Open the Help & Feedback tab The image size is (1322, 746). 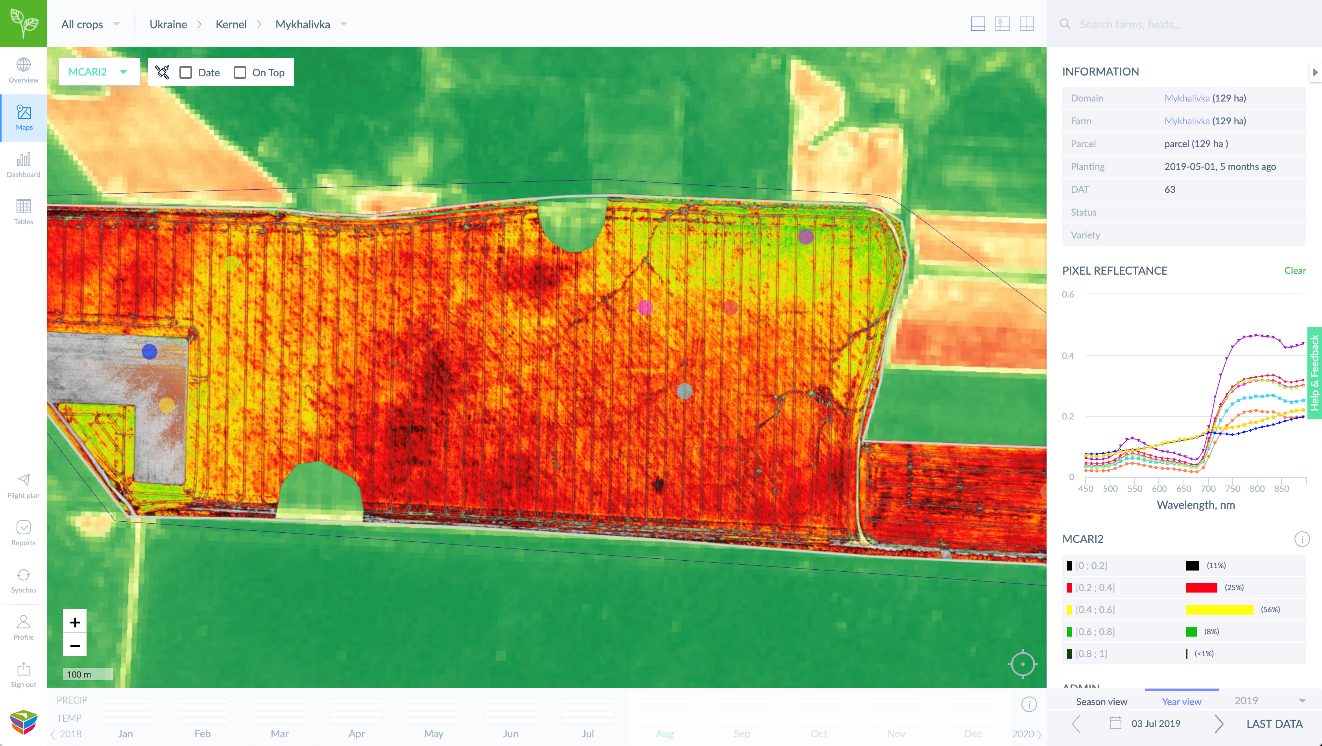coord(1315,373)
